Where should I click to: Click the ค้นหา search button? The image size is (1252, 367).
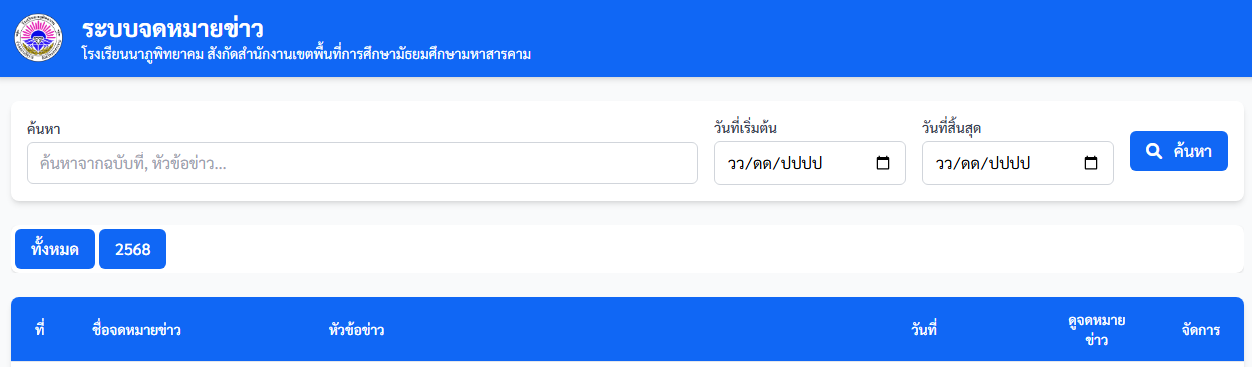[x=1179, y=151]
